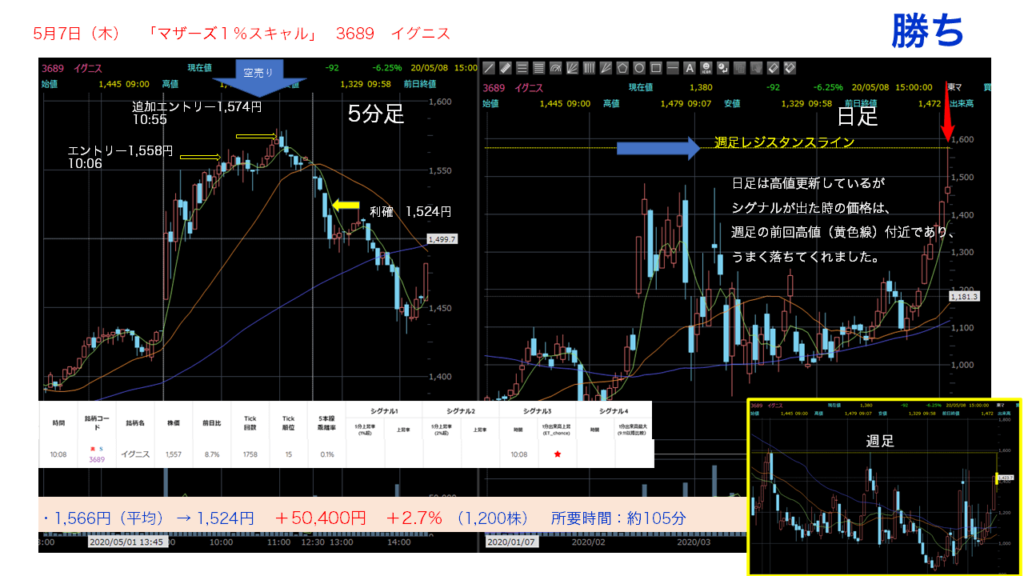The height and width of the screenshot is (576, 1024).
Task: Choose the four-line retracement drawing tool
Action: (539, 68)
